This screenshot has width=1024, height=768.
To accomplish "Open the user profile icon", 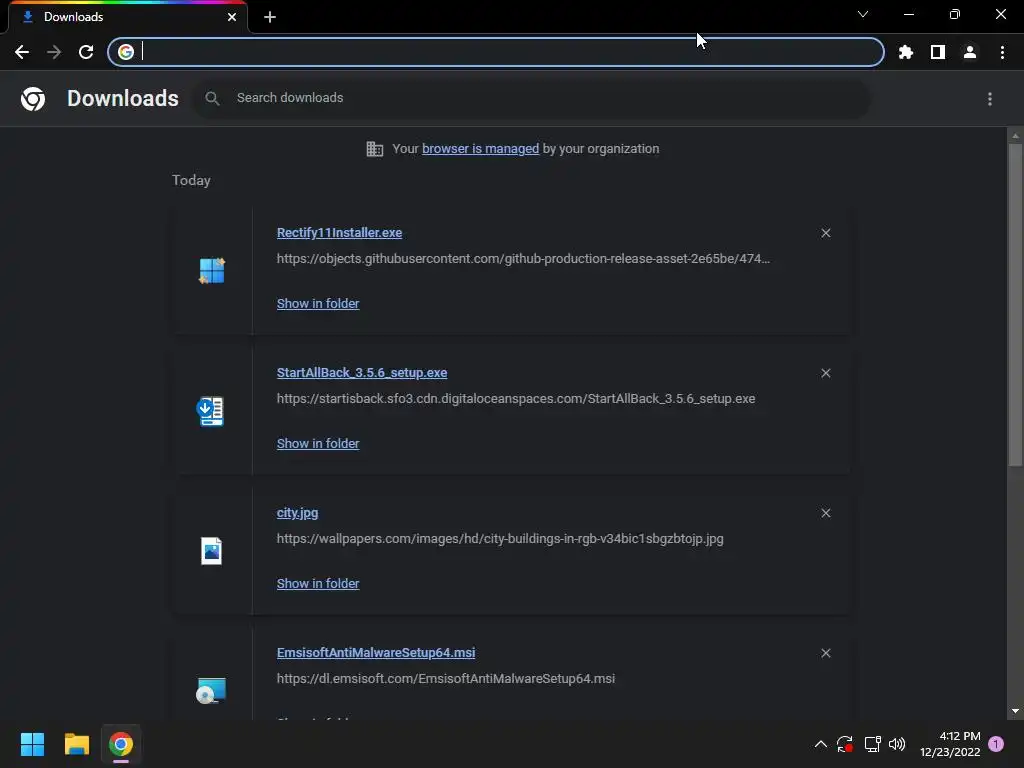I will [x=970, y=52].
